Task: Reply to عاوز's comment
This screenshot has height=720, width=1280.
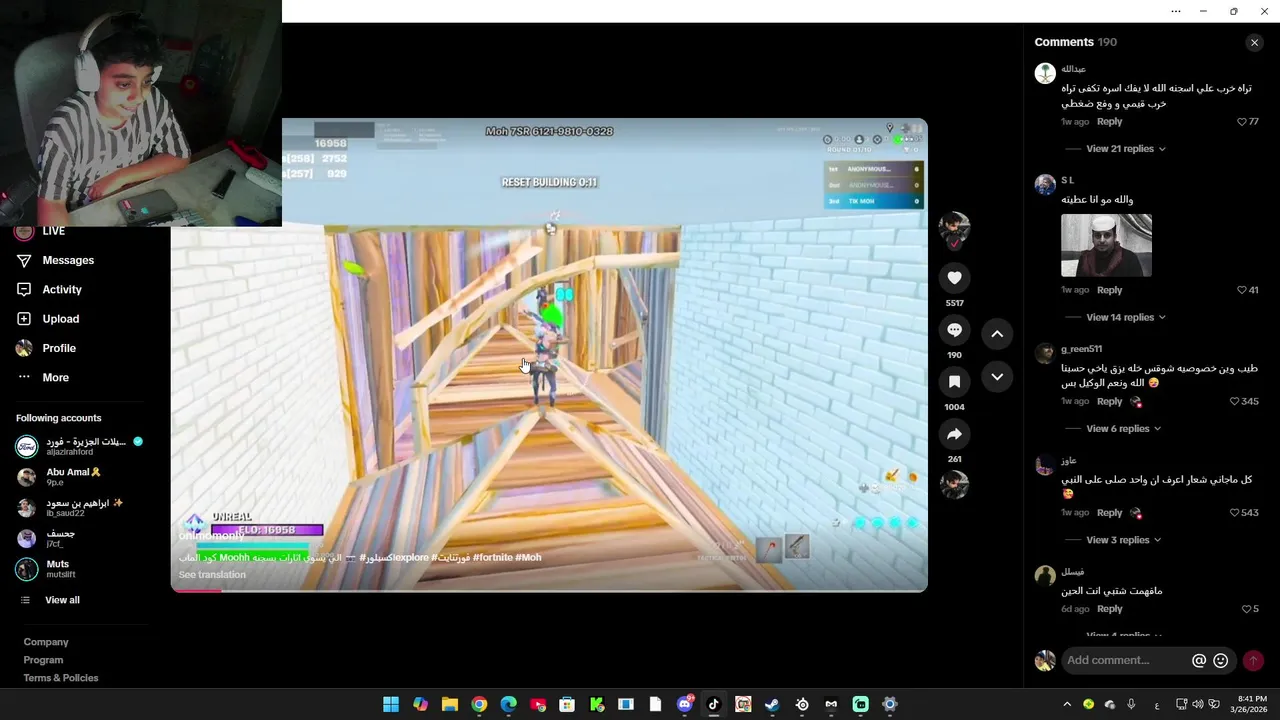Action: point(1109,513)
